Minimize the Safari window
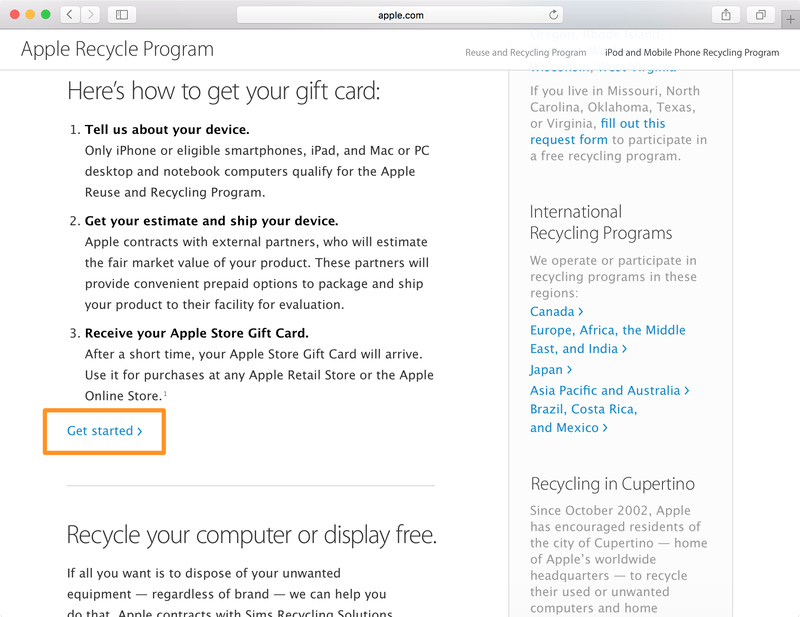Image resolution: width=800 pixels, height=617 pixels. [30, 14]
